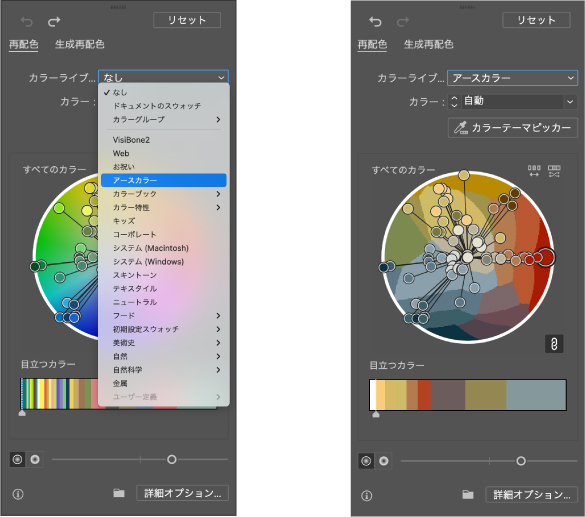
Task: Click the undo arrow in right panel
Action: pos(375,22)
